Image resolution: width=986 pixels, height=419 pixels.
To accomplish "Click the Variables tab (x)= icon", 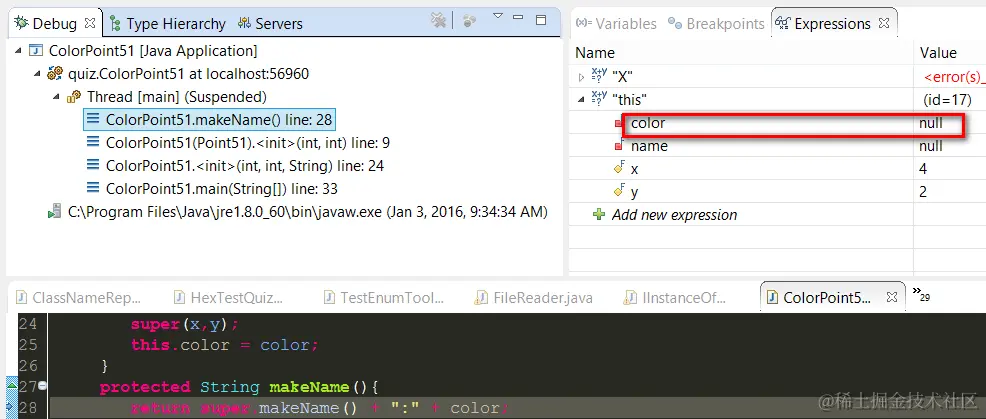I will click(x=584, y=23).
